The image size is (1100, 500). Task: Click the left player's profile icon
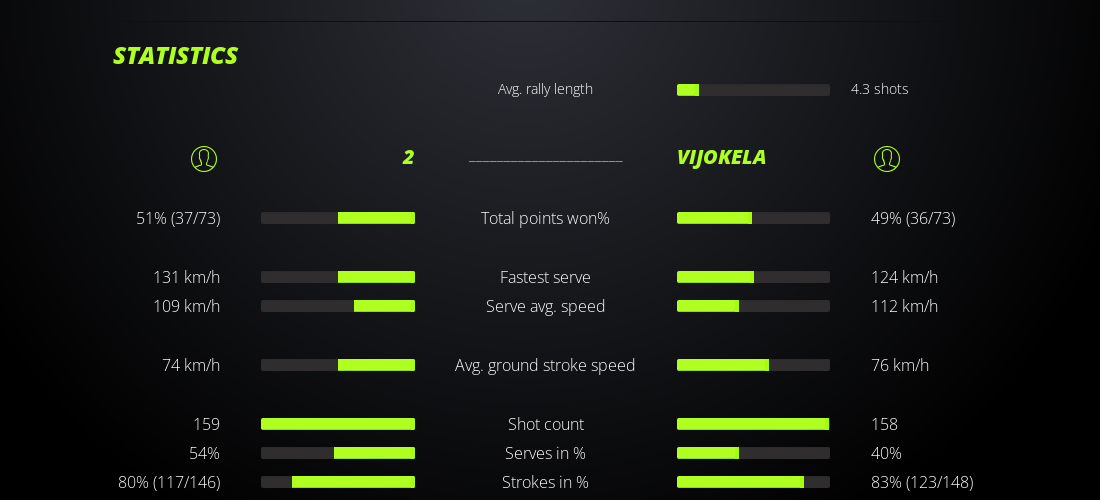[x=204, y=159]
